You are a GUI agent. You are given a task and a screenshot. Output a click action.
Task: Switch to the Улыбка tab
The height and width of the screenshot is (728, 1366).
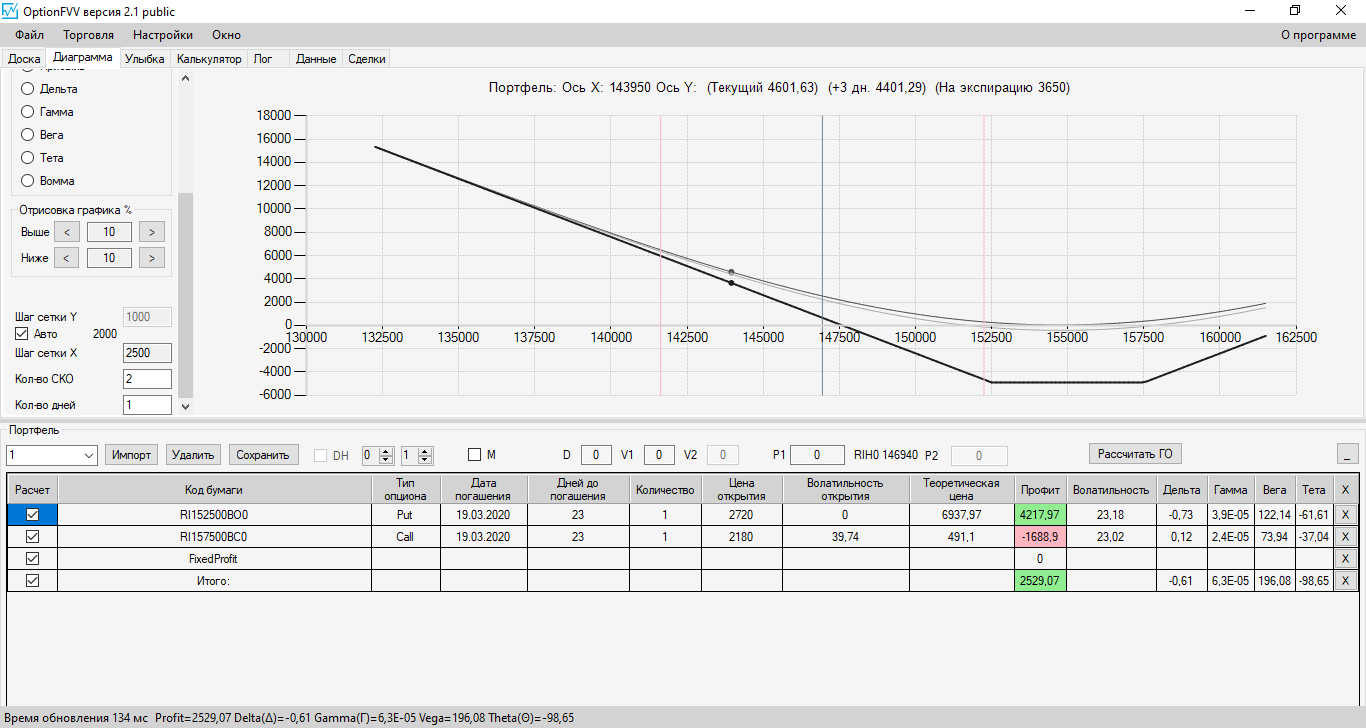point(145,59)
